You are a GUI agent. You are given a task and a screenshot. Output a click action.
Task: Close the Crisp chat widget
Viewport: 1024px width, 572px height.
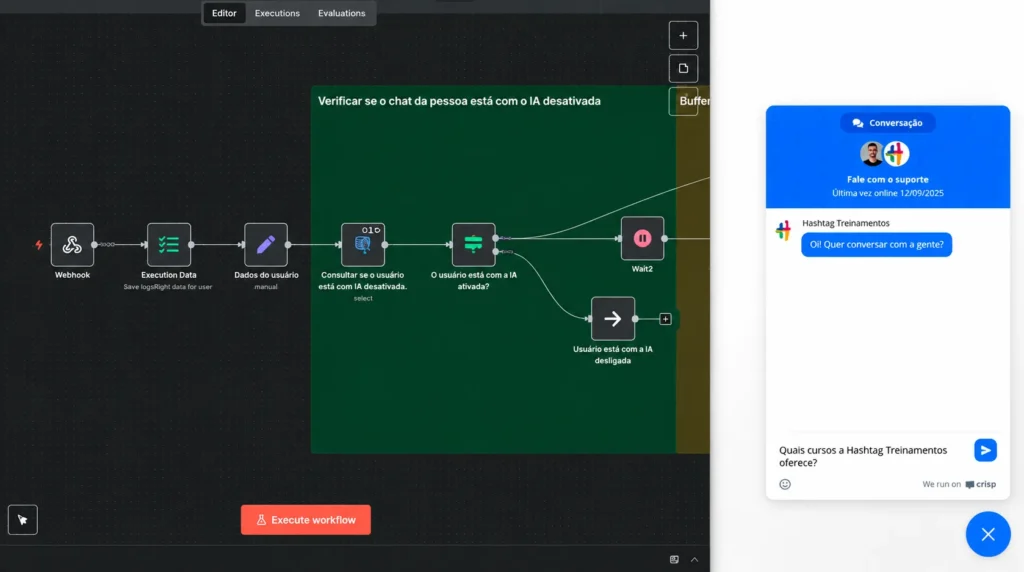pyautogui.click(x=988, y=534)
